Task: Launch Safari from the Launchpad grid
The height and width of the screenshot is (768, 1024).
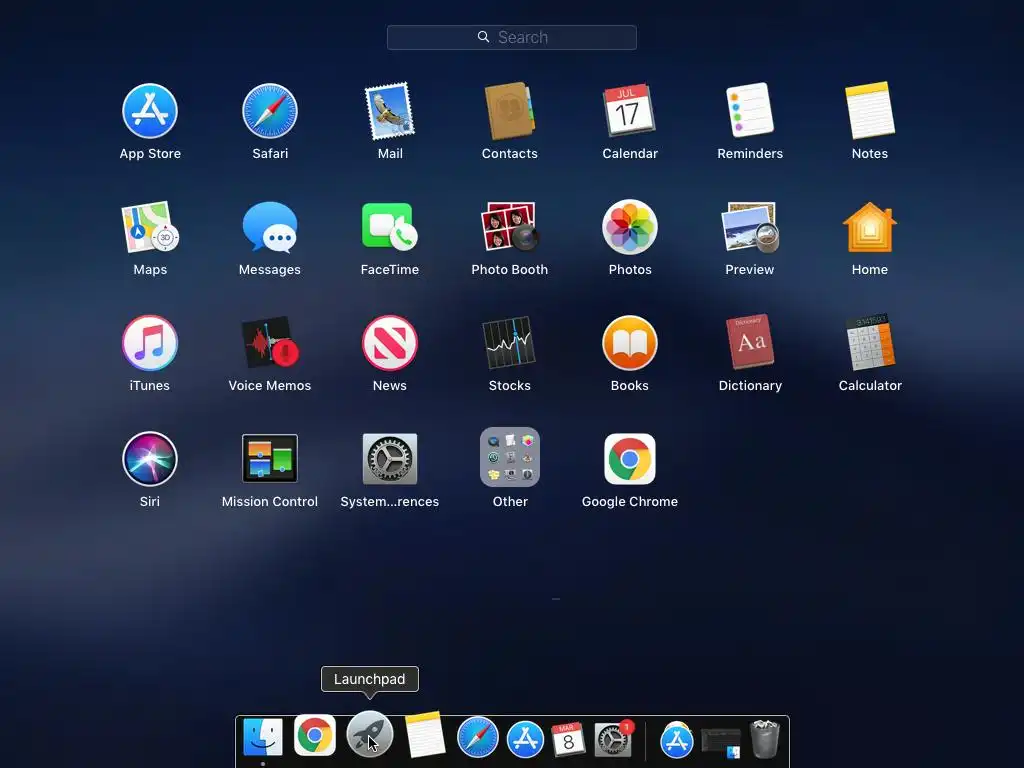Action: pos(270,111)
